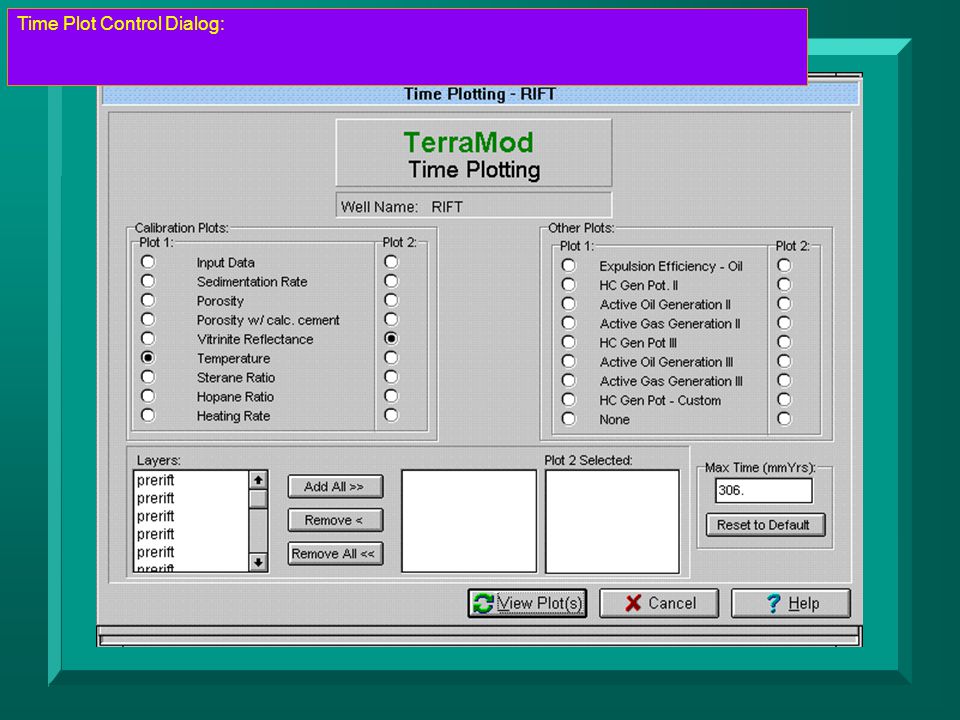Select Hopane Ratio in Calibration Plot 1
The image size is (960, 720).
point(148,396)
